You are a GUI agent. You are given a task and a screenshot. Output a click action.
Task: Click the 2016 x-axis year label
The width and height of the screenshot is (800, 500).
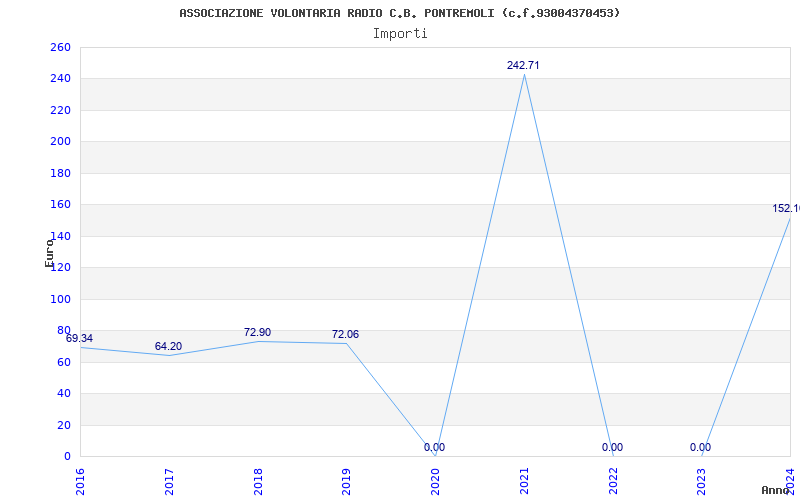coord(80,482)
